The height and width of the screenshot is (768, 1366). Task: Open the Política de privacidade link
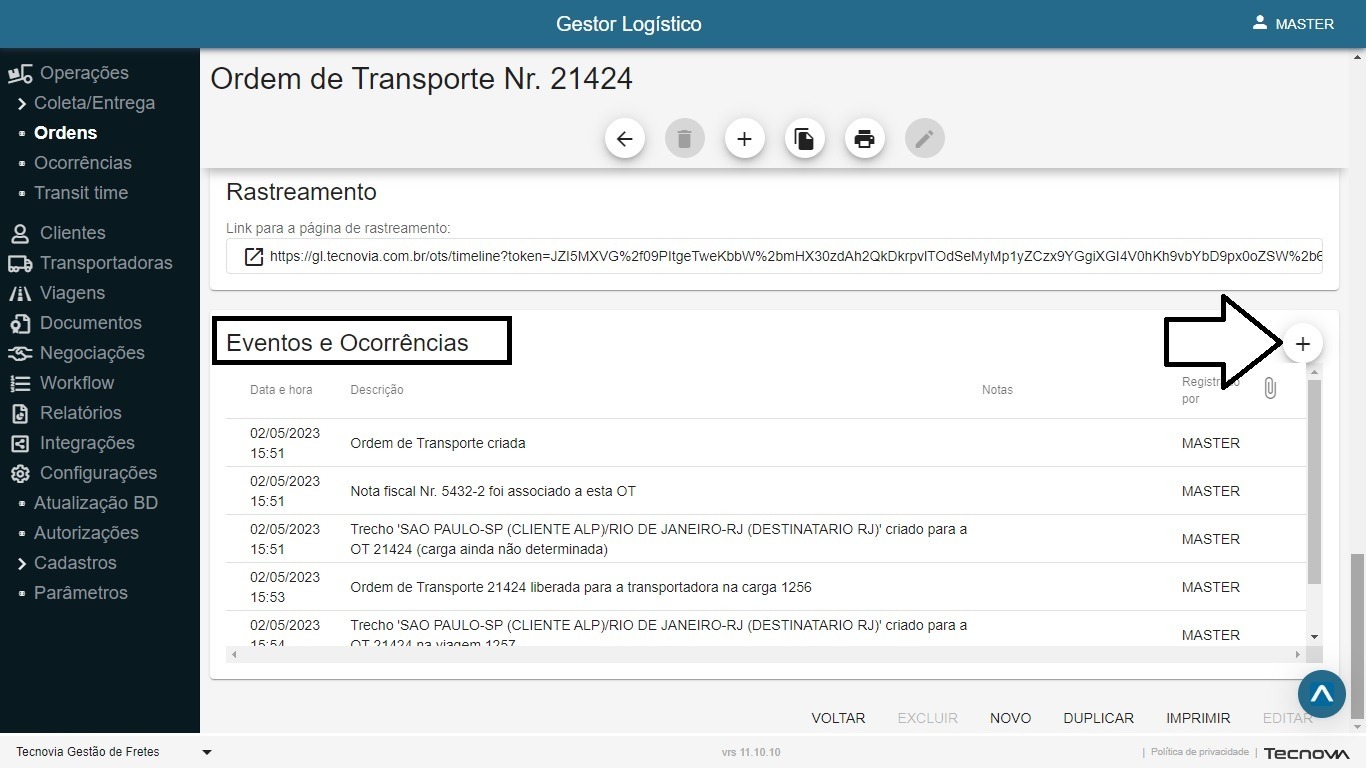pos(1199,752)
